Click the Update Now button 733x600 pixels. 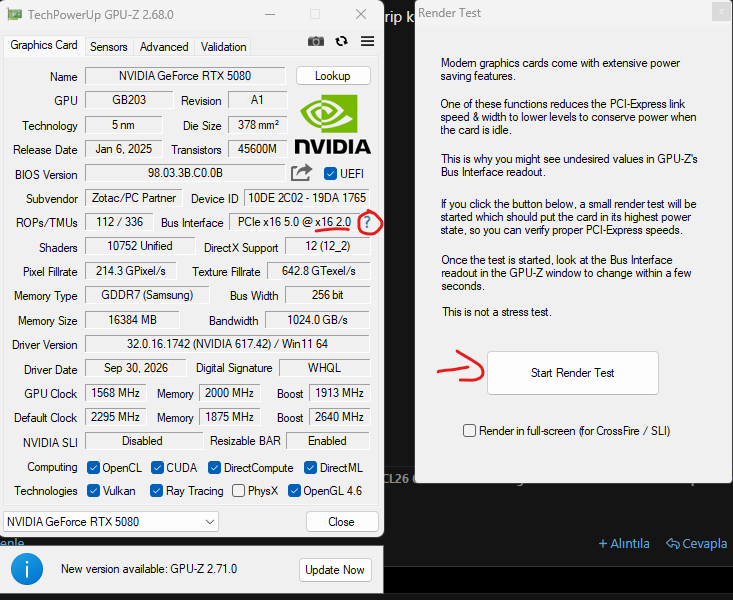[335, 570]
